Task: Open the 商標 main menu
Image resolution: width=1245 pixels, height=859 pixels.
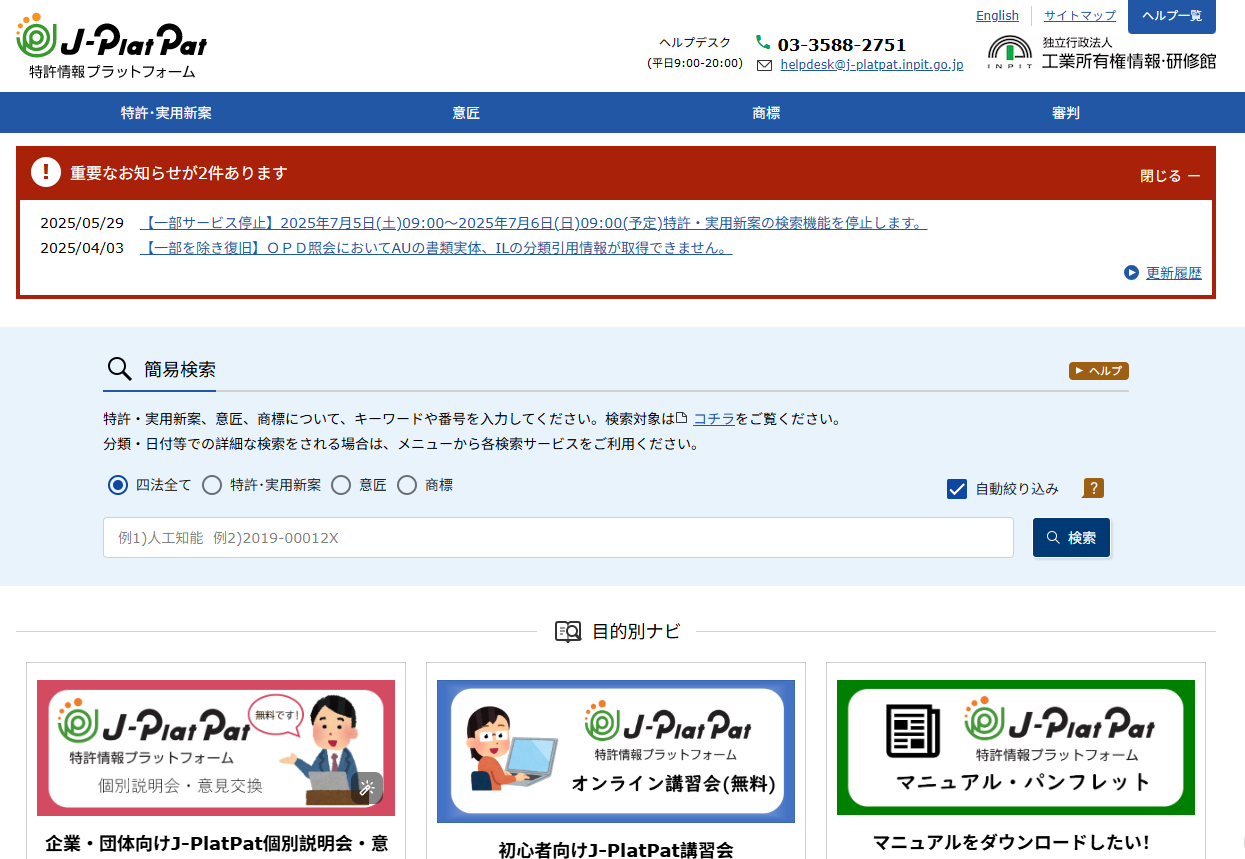Action: click(766, 113)
